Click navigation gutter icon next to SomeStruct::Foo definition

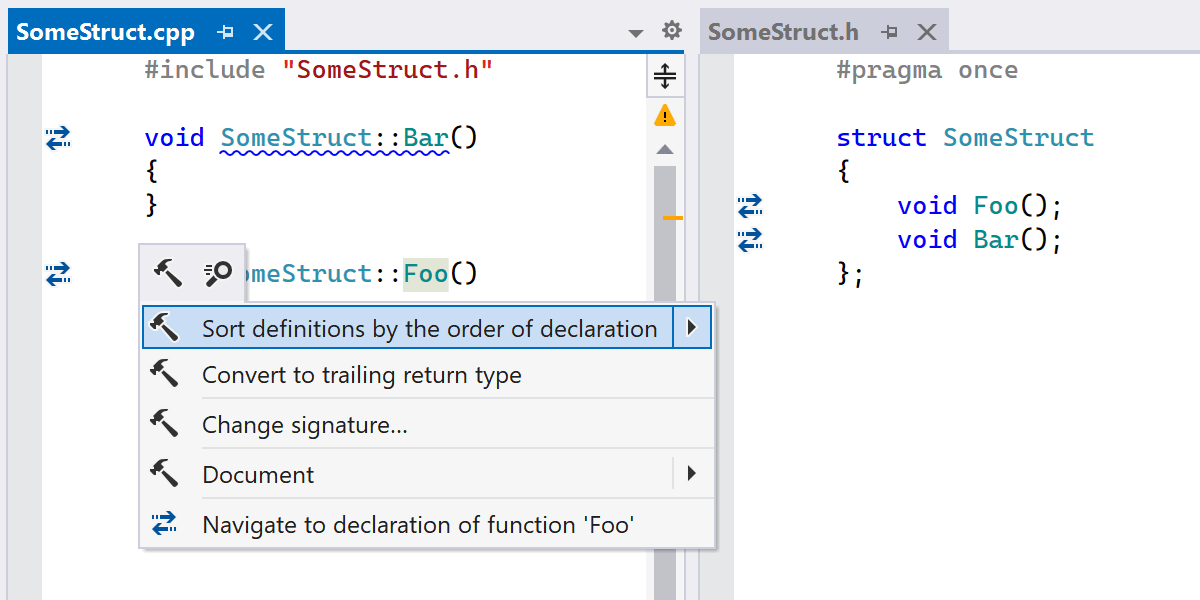(58, 273)
